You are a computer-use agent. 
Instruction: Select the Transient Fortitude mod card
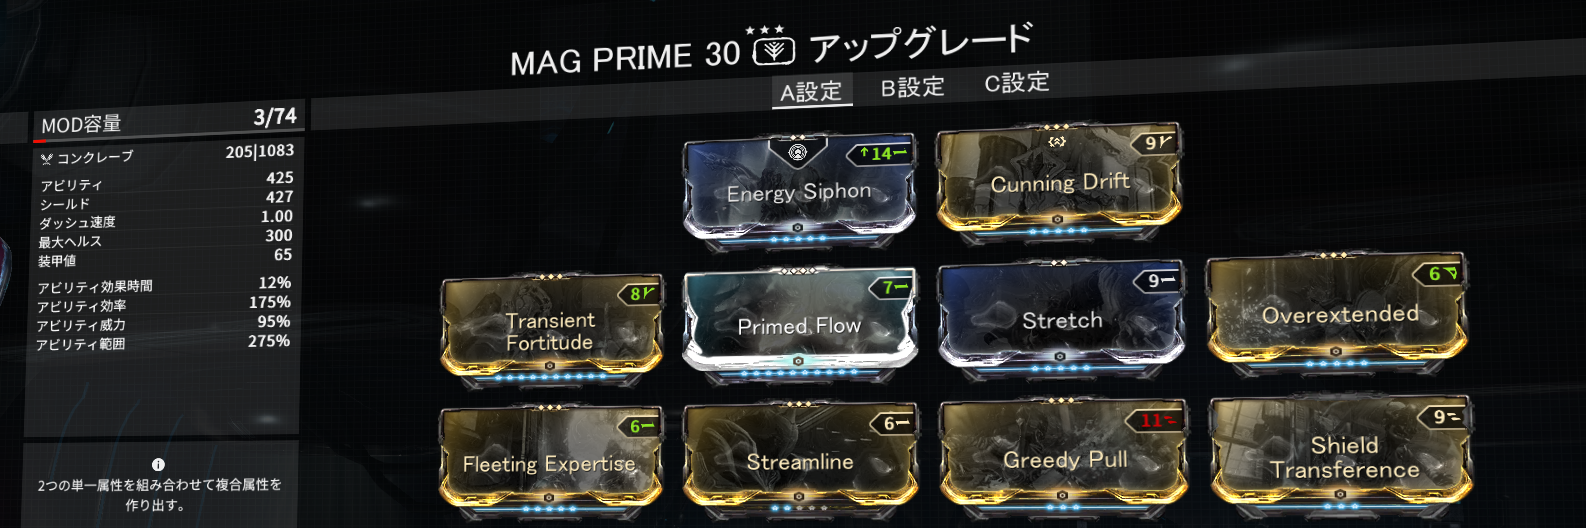pyautogui.click(x=551, y=326)
